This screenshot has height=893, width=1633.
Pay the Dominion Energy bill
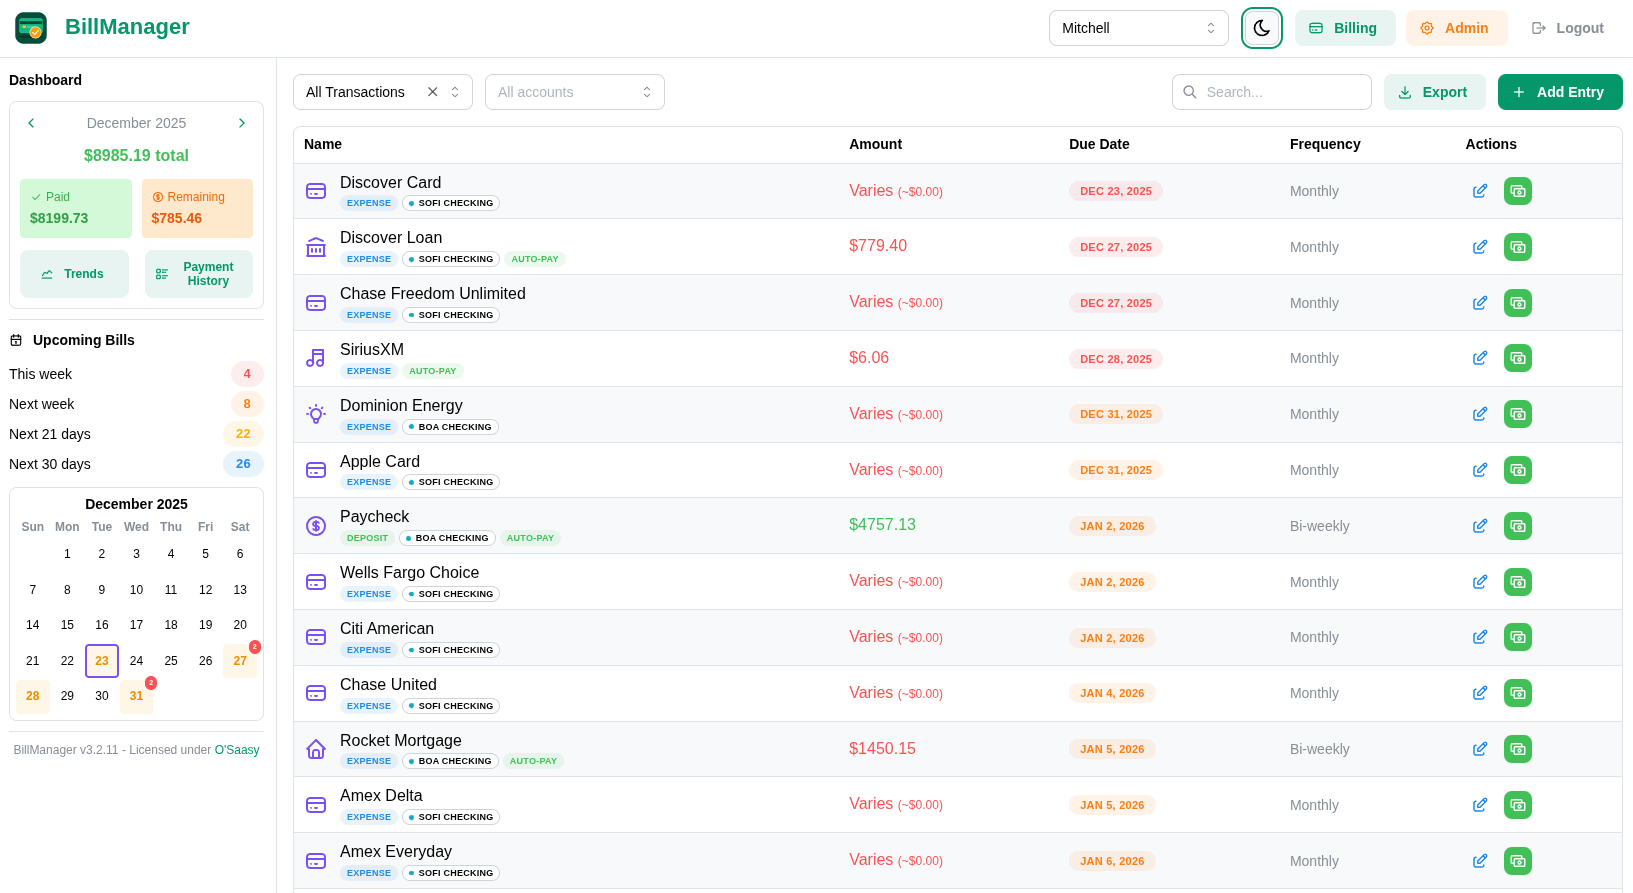tap(1518, 414)
